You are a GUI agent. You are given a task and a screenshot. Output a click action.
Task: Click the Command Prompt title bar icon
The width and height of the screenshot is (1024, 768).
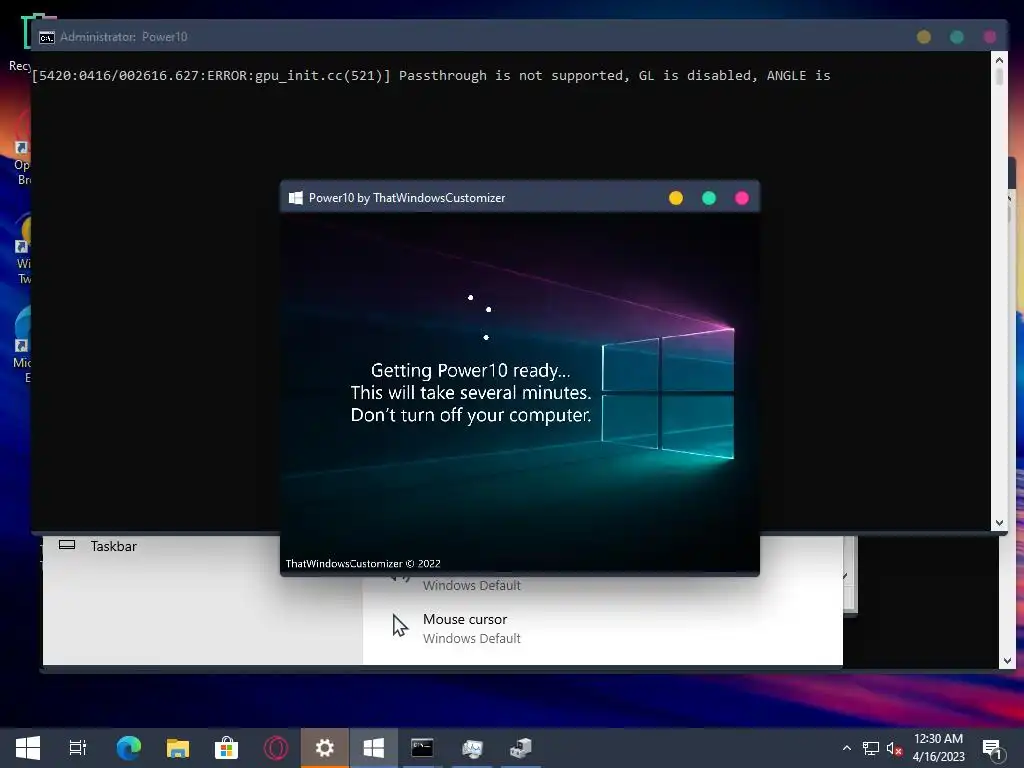(47, 37)
